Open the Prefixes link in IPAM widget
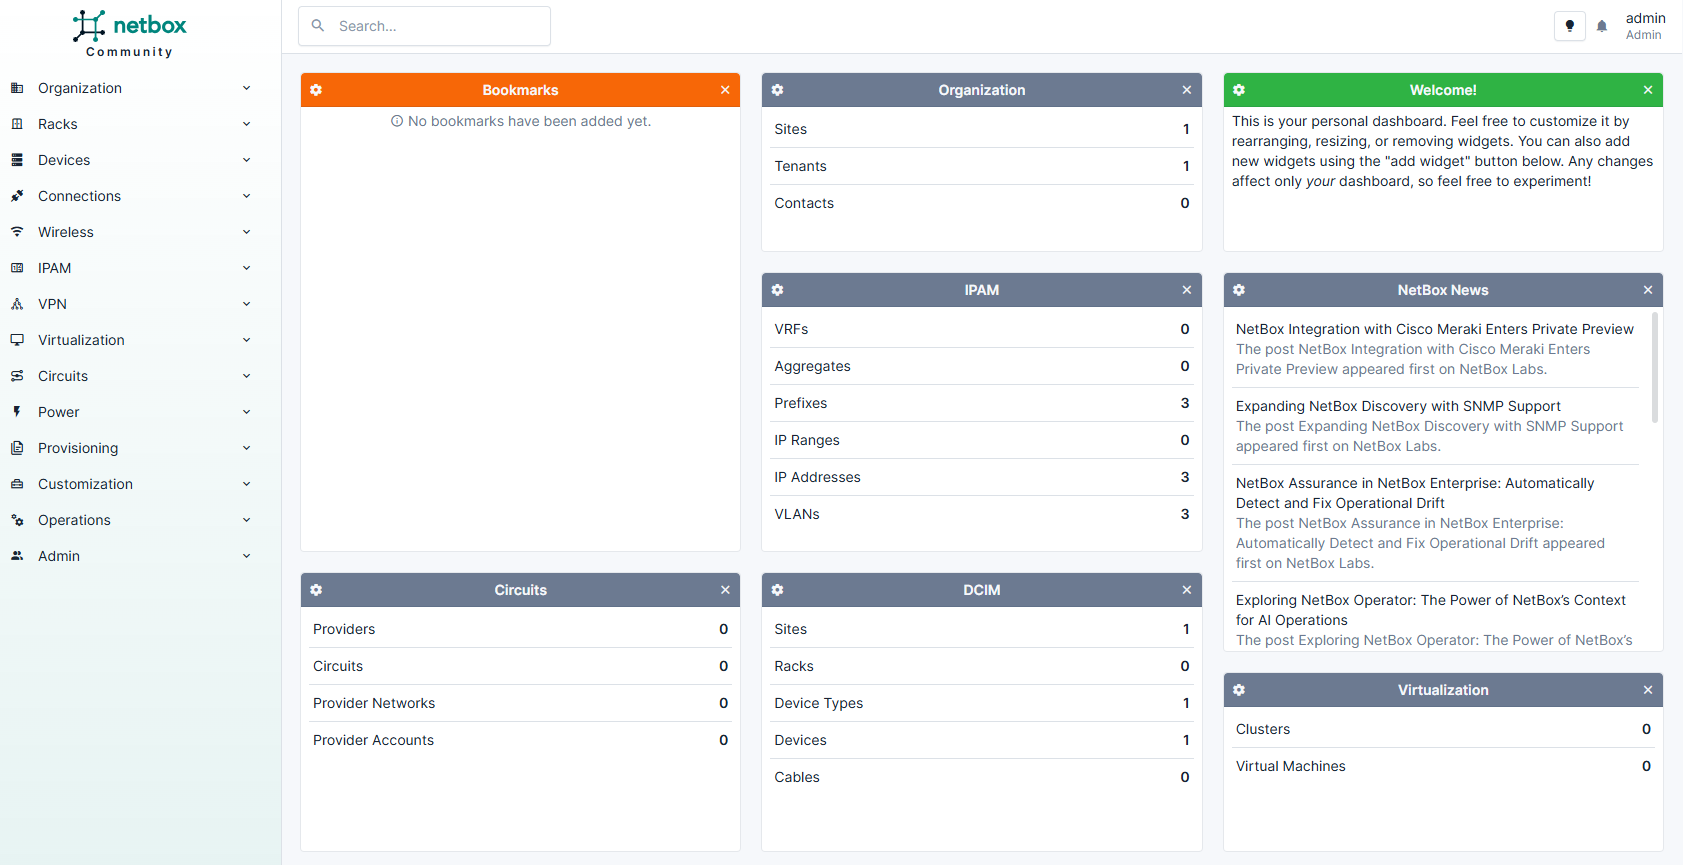 pyautogui.click(x=800, y=403)
